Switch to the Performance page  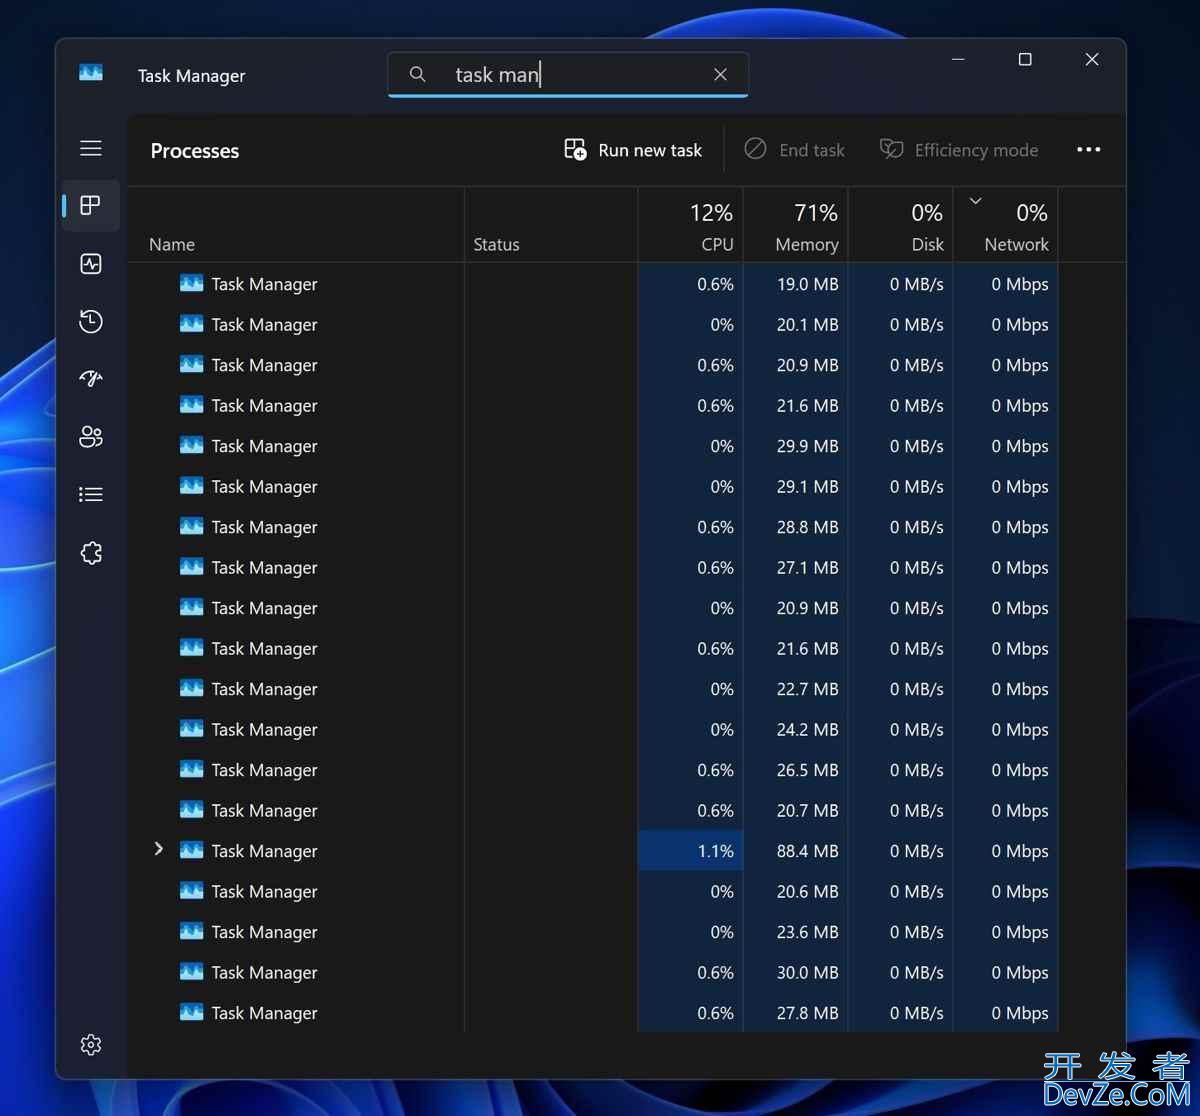(x=90, y=263)
